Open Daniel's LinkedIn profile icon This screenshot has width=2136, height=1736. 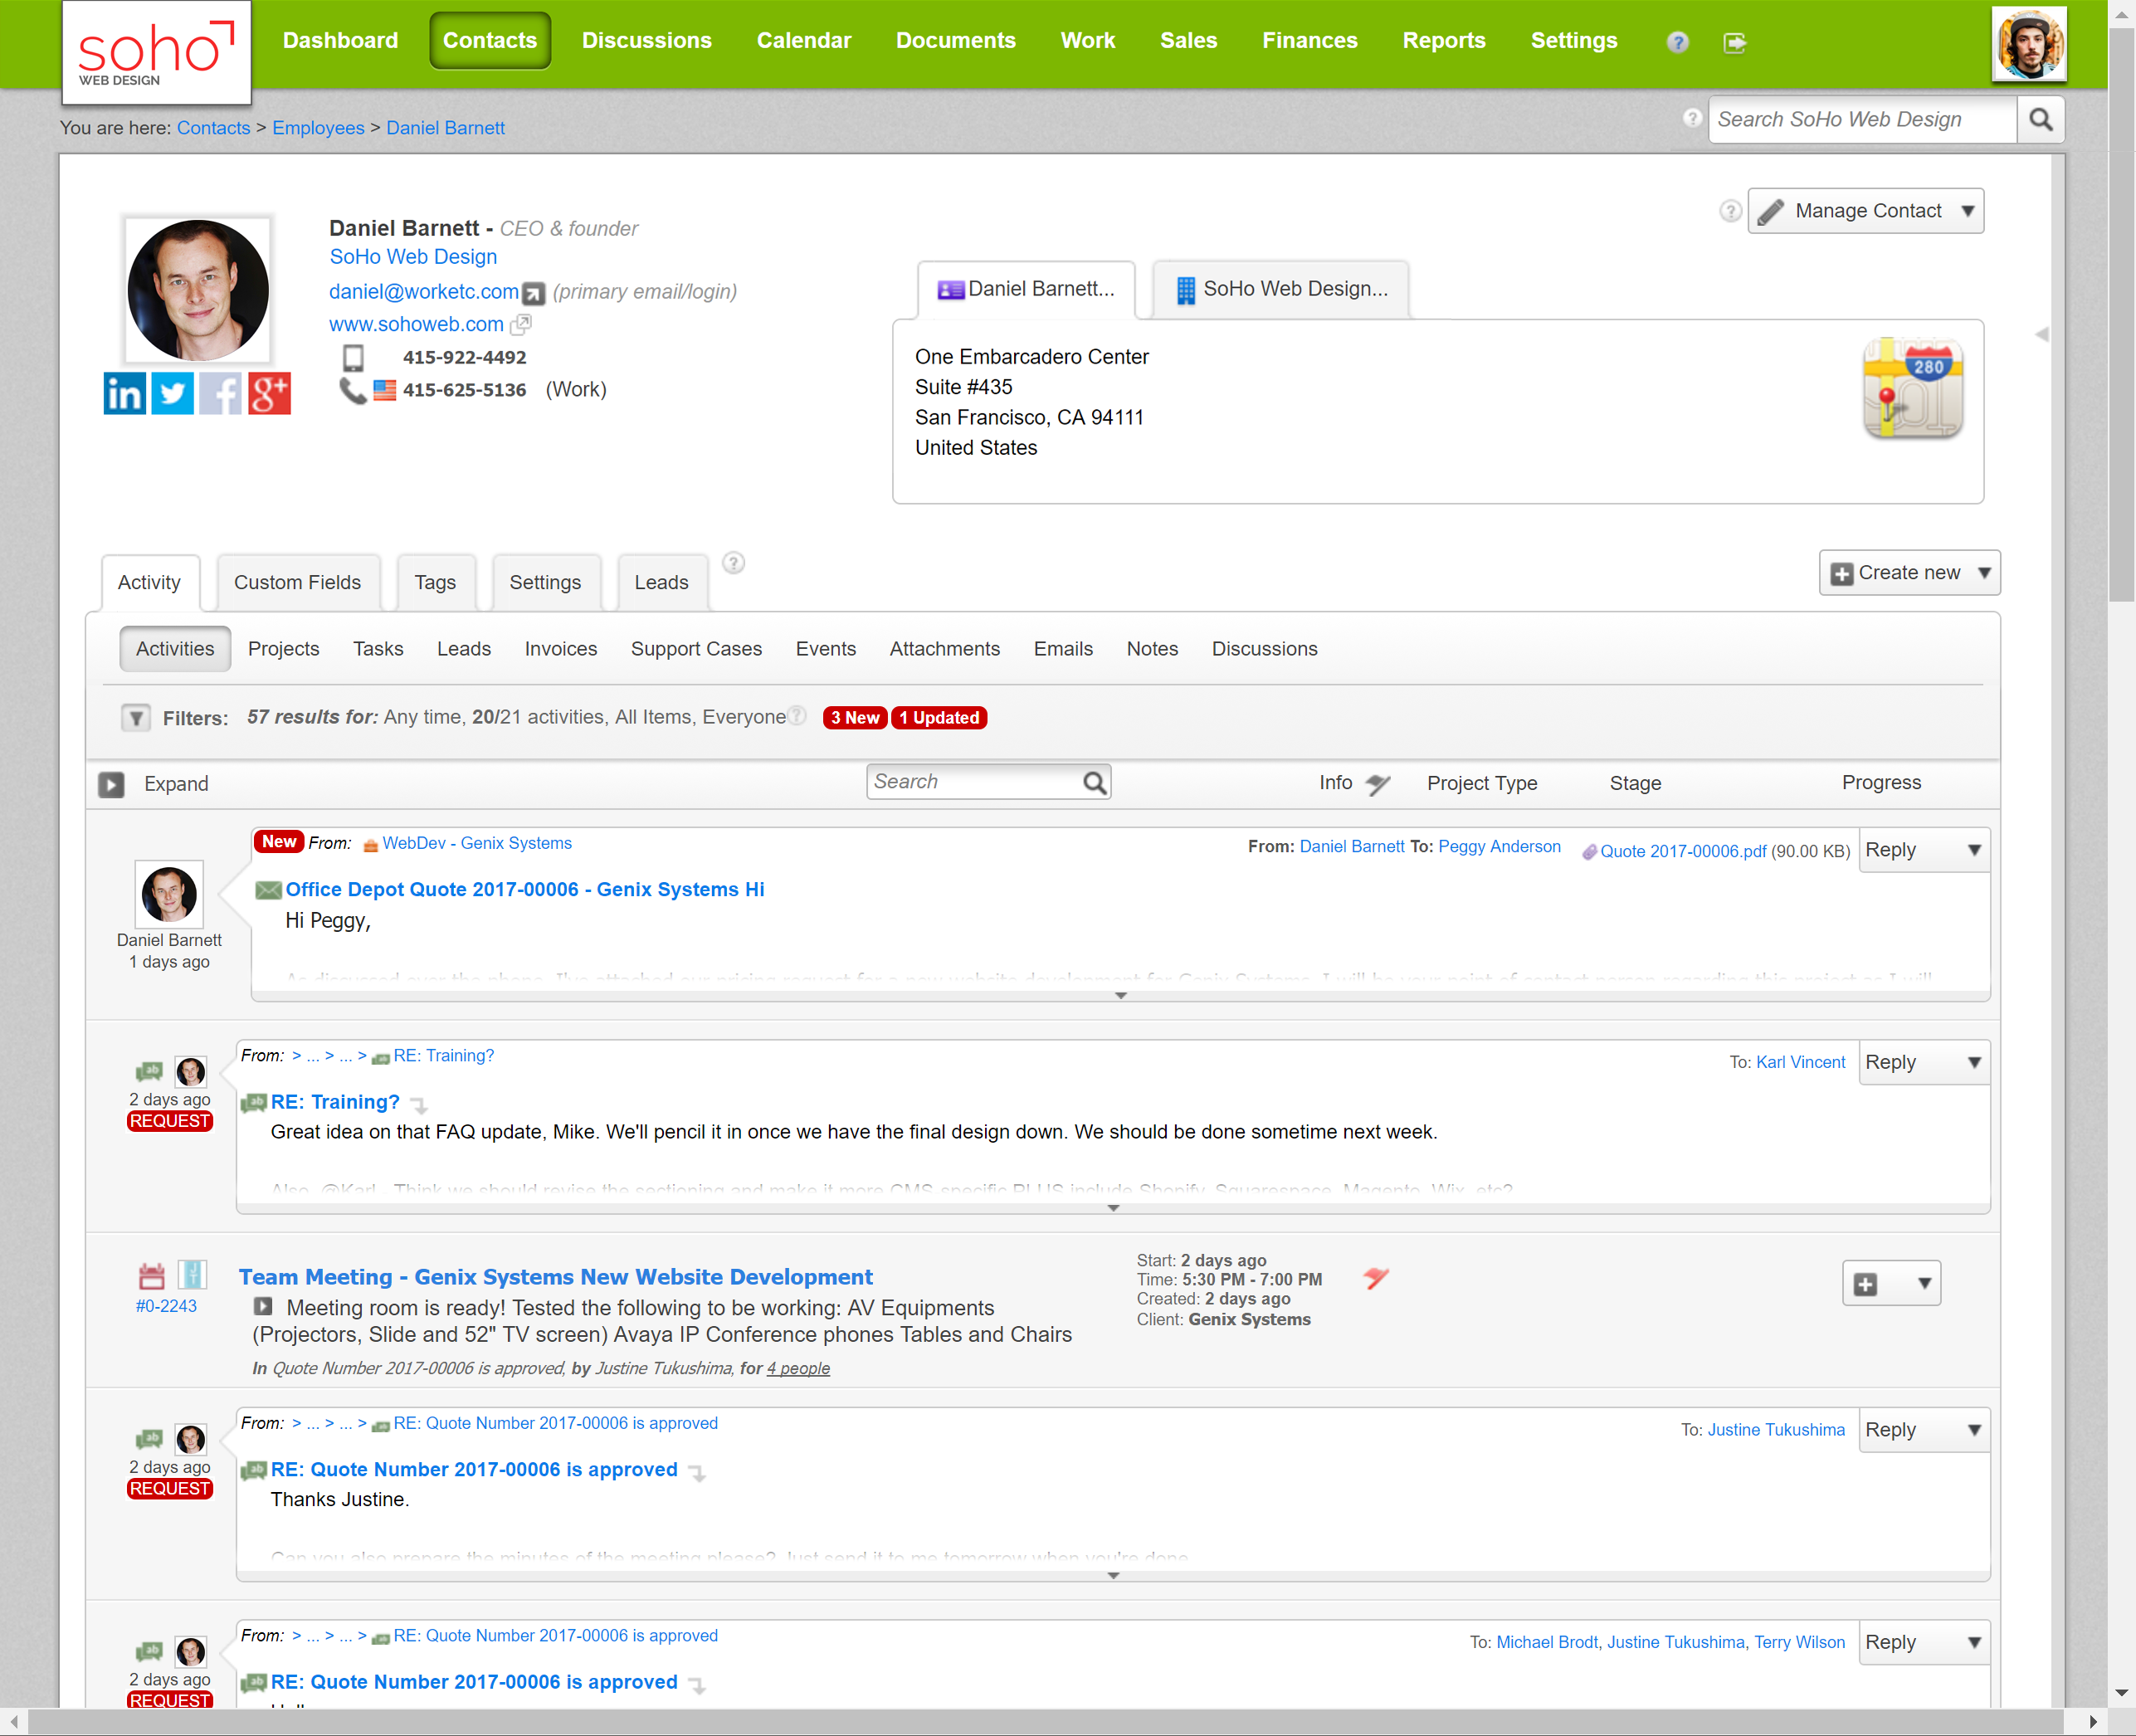click(x=124, y=393)
